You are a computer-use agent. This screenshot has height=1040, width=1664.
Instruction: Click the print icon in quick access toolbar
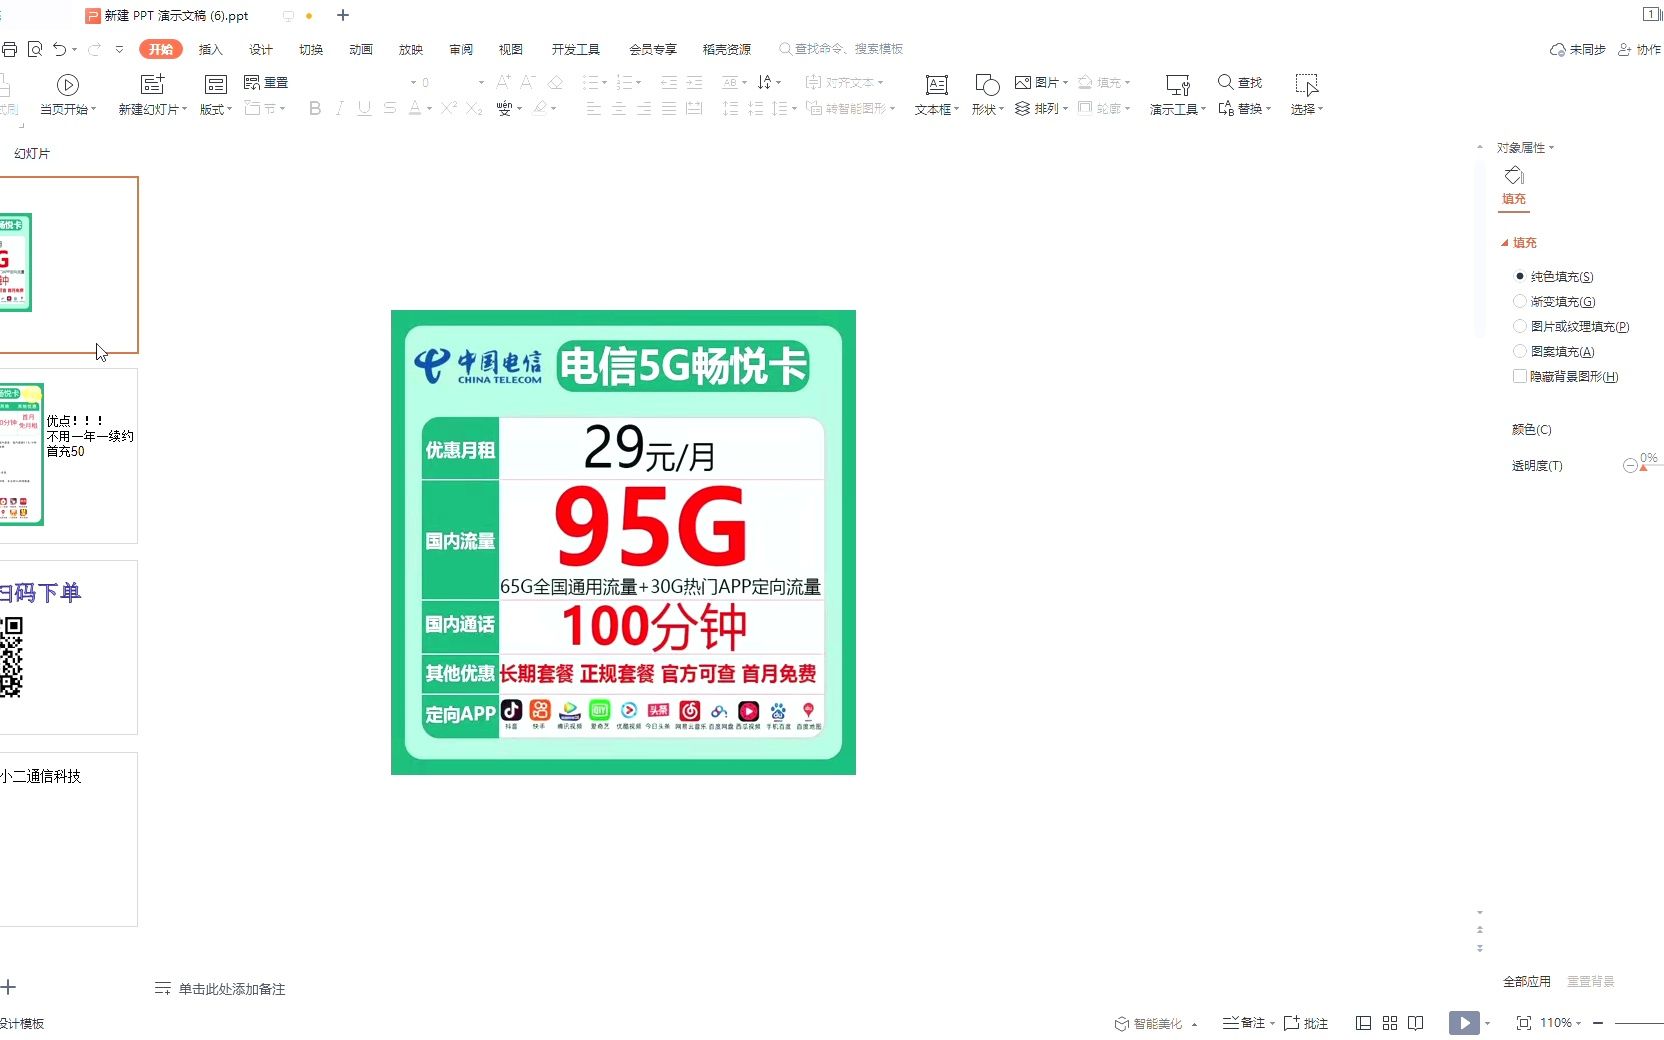tap(10, 49)
